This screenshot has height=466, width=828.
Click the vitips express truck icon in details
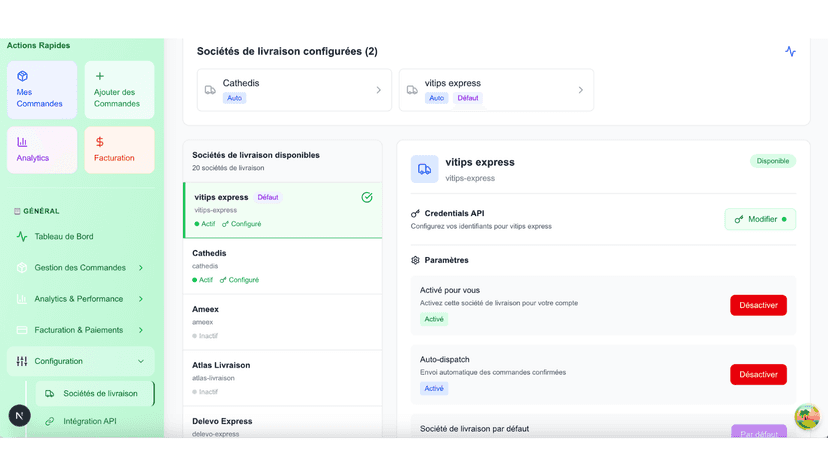tap(425, 169)
